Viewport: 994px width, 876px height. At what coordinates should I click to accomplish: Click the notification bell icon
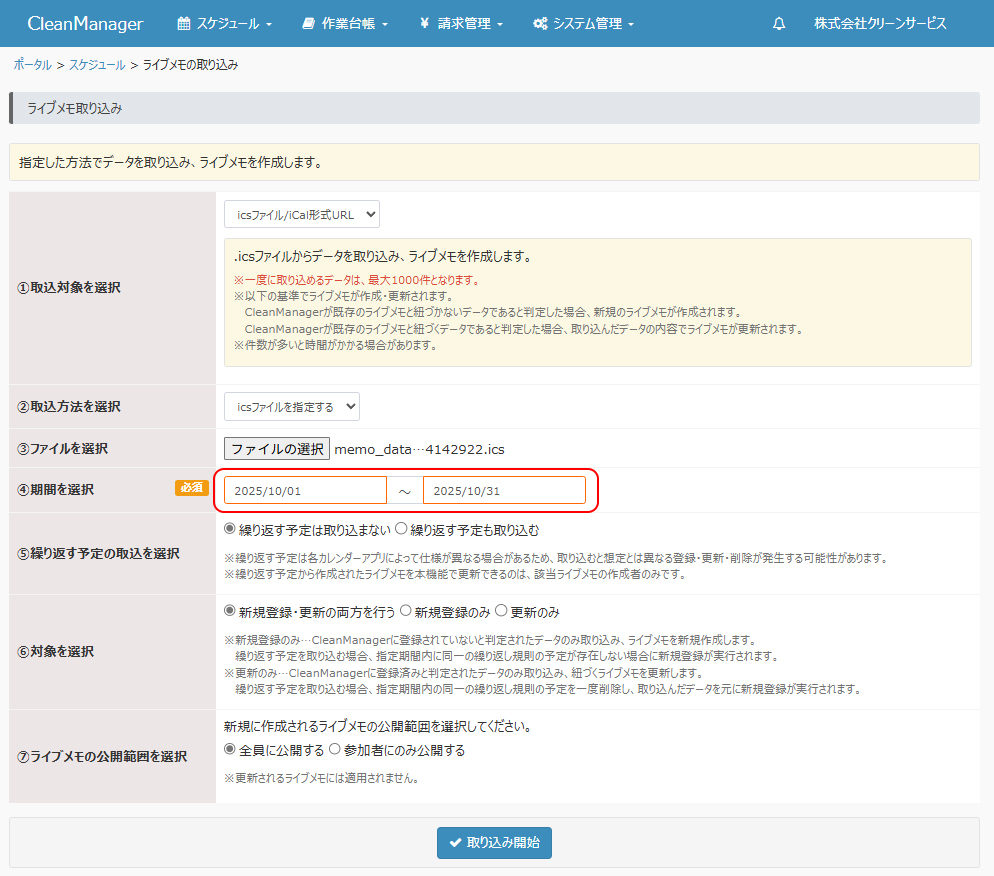779,23
